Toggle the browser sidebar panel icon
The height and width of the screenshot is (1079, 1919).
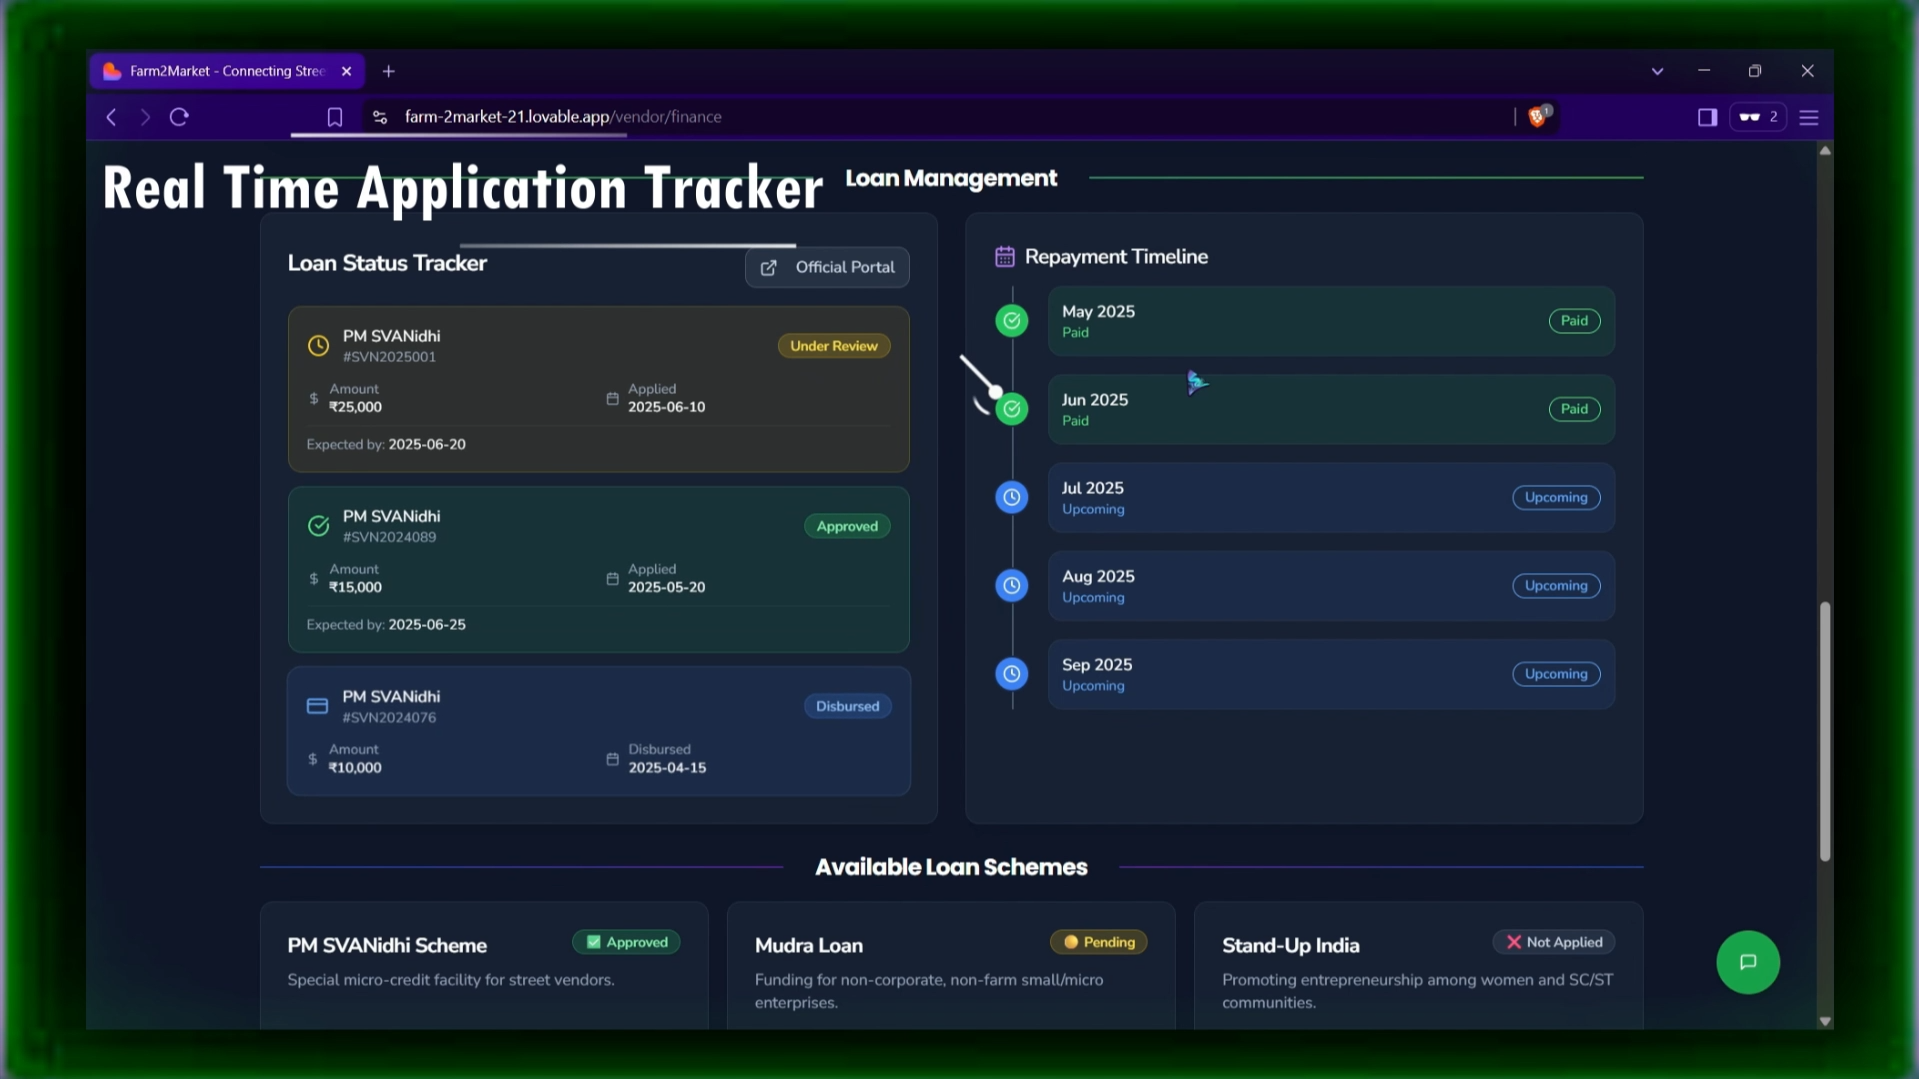(x=1707, y=117)
